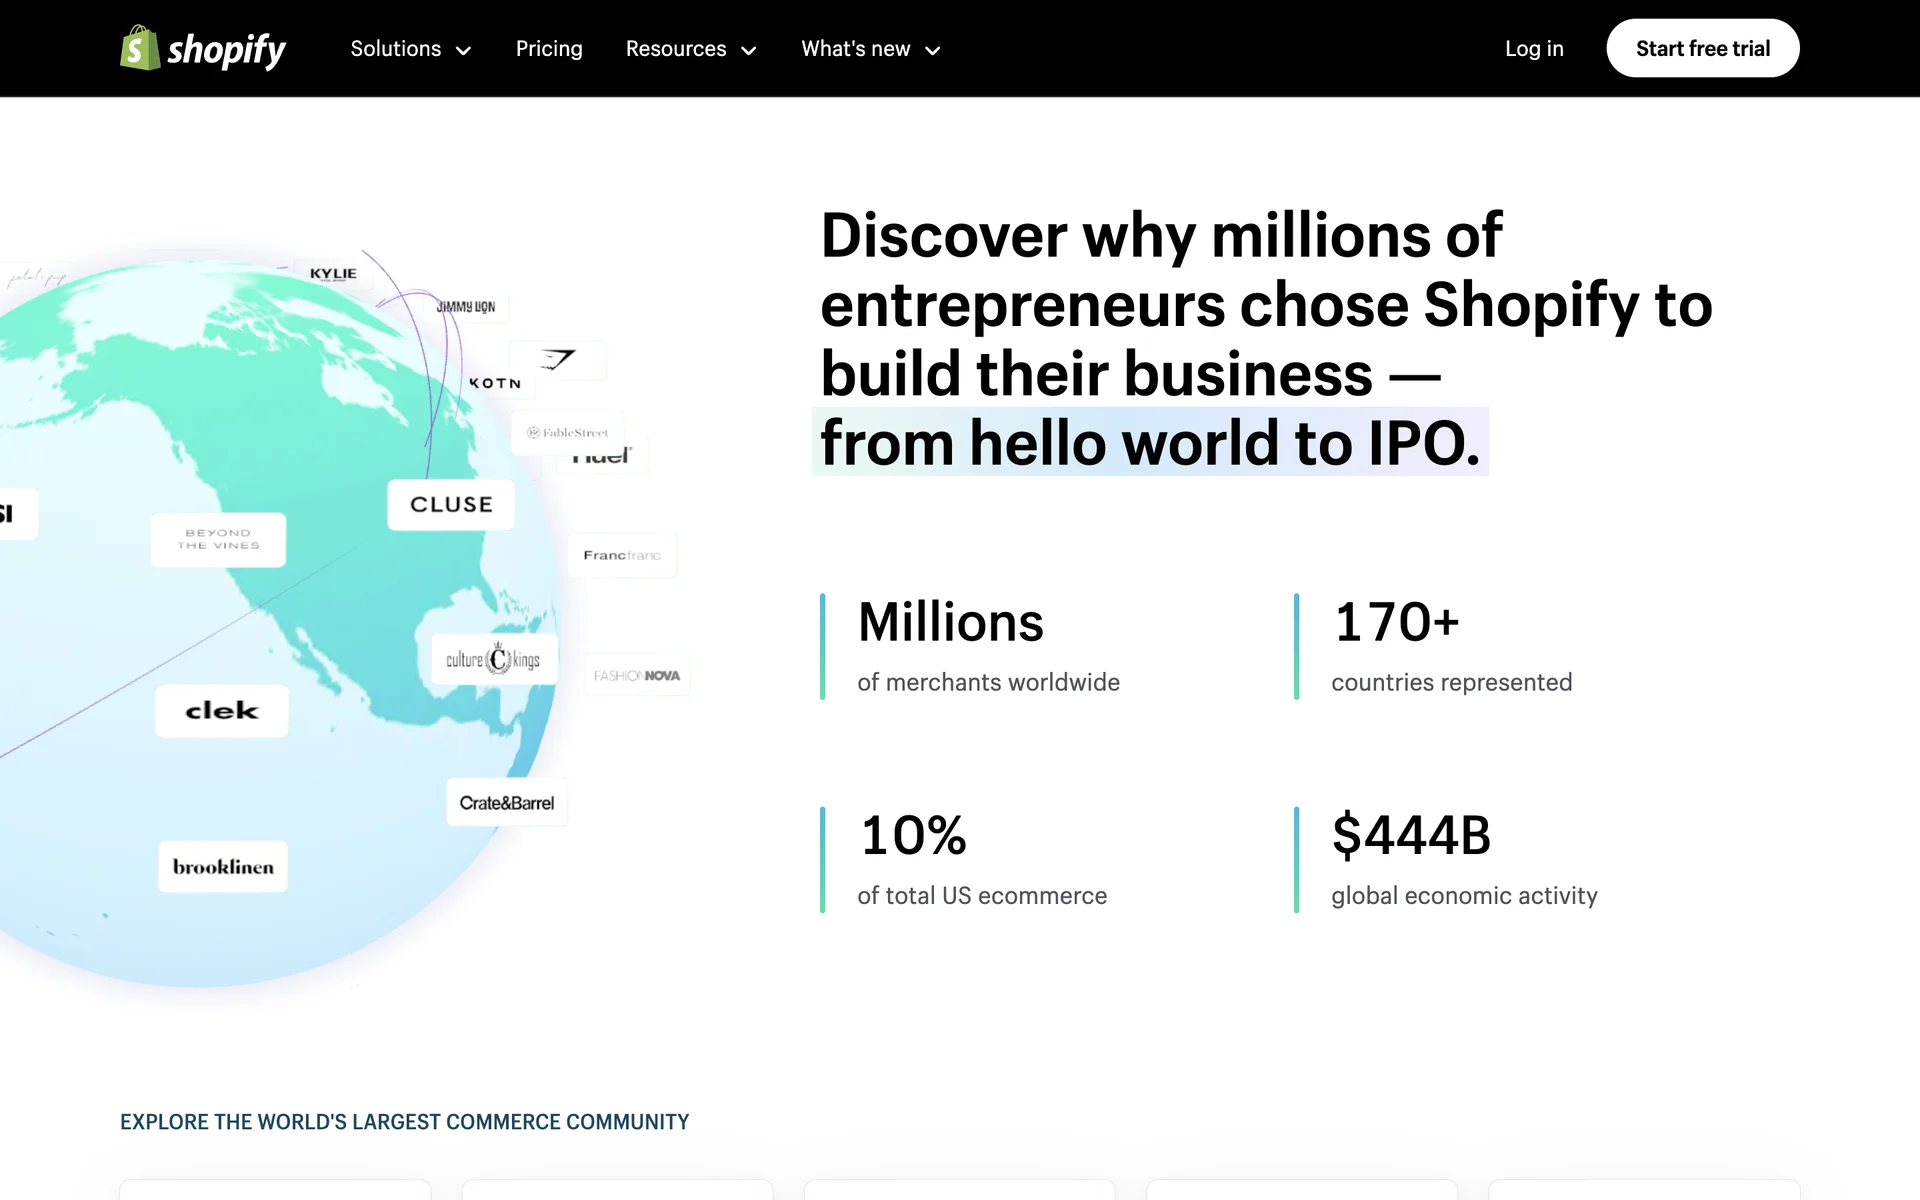Click the Shopify bag logo

pos(140,48)
